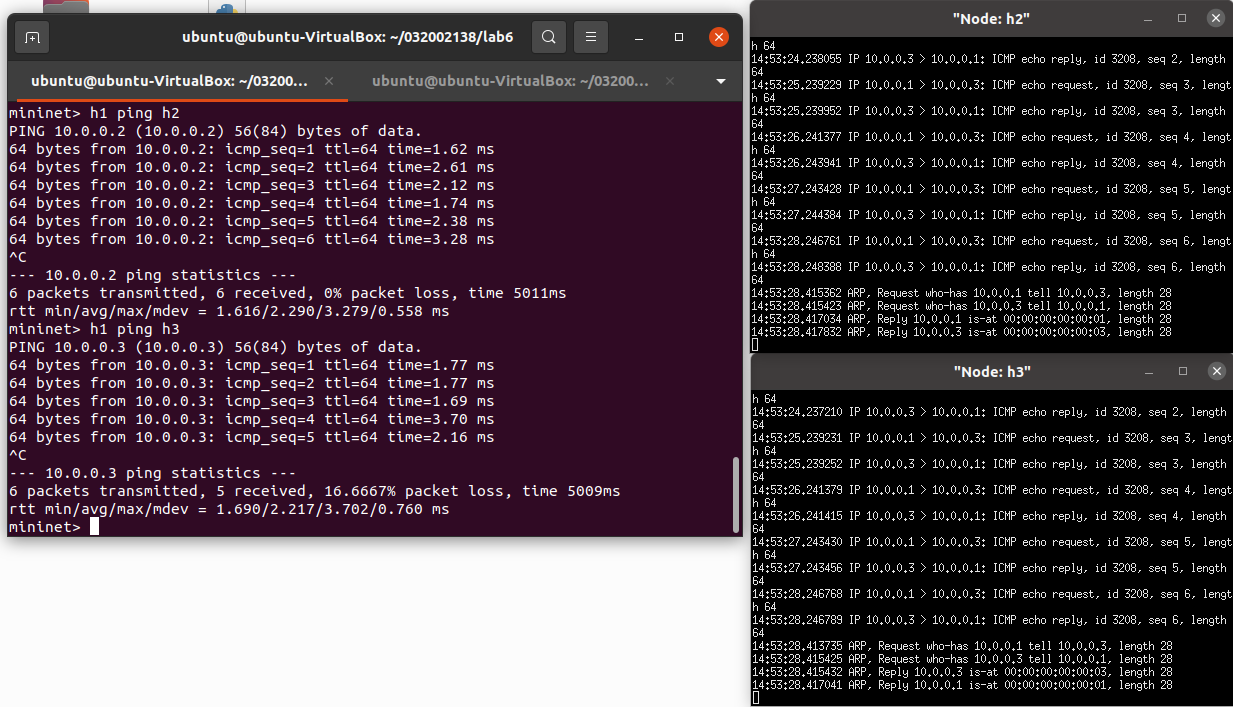This screenshot has width=1233, height=707.
Task: Click the line "PING 10.0.0.2 (10.0.0.2) 56(84) bytes"
Action: point(215,131)
